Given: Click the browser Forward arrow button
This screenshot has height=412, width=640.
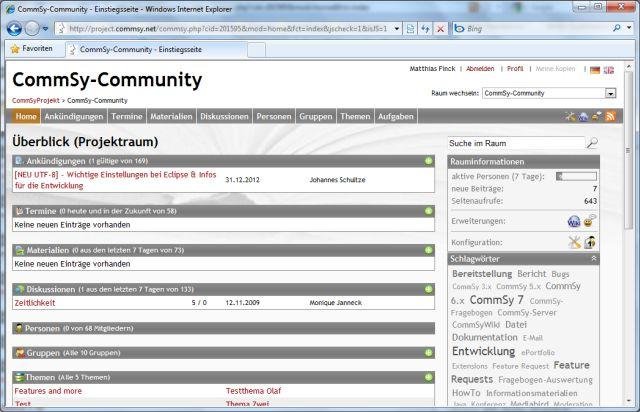Looking at the screenshot, I should click(x=32, y=29).
